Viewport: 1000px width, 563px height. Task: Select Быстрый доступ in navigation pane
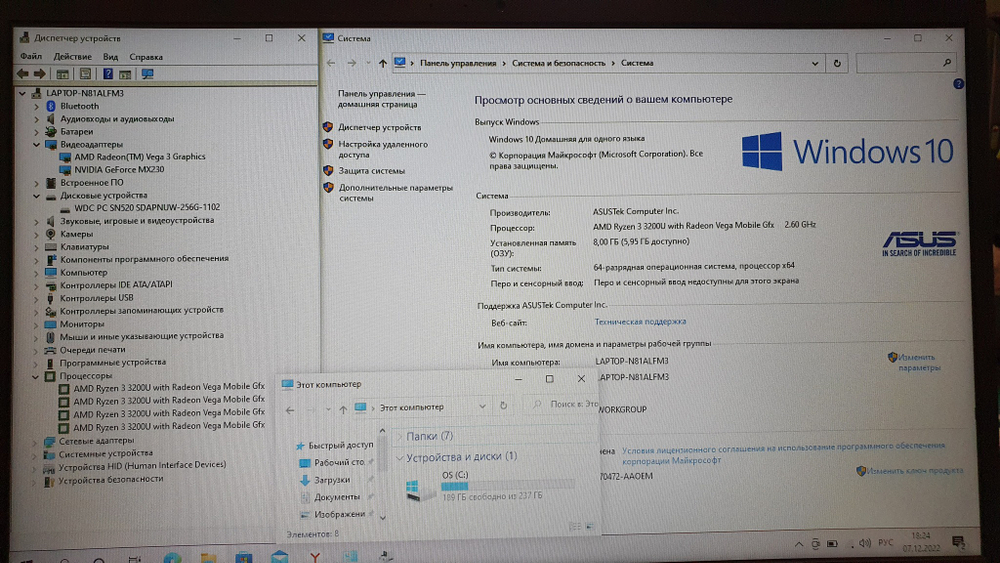click(x=341, y=445)
